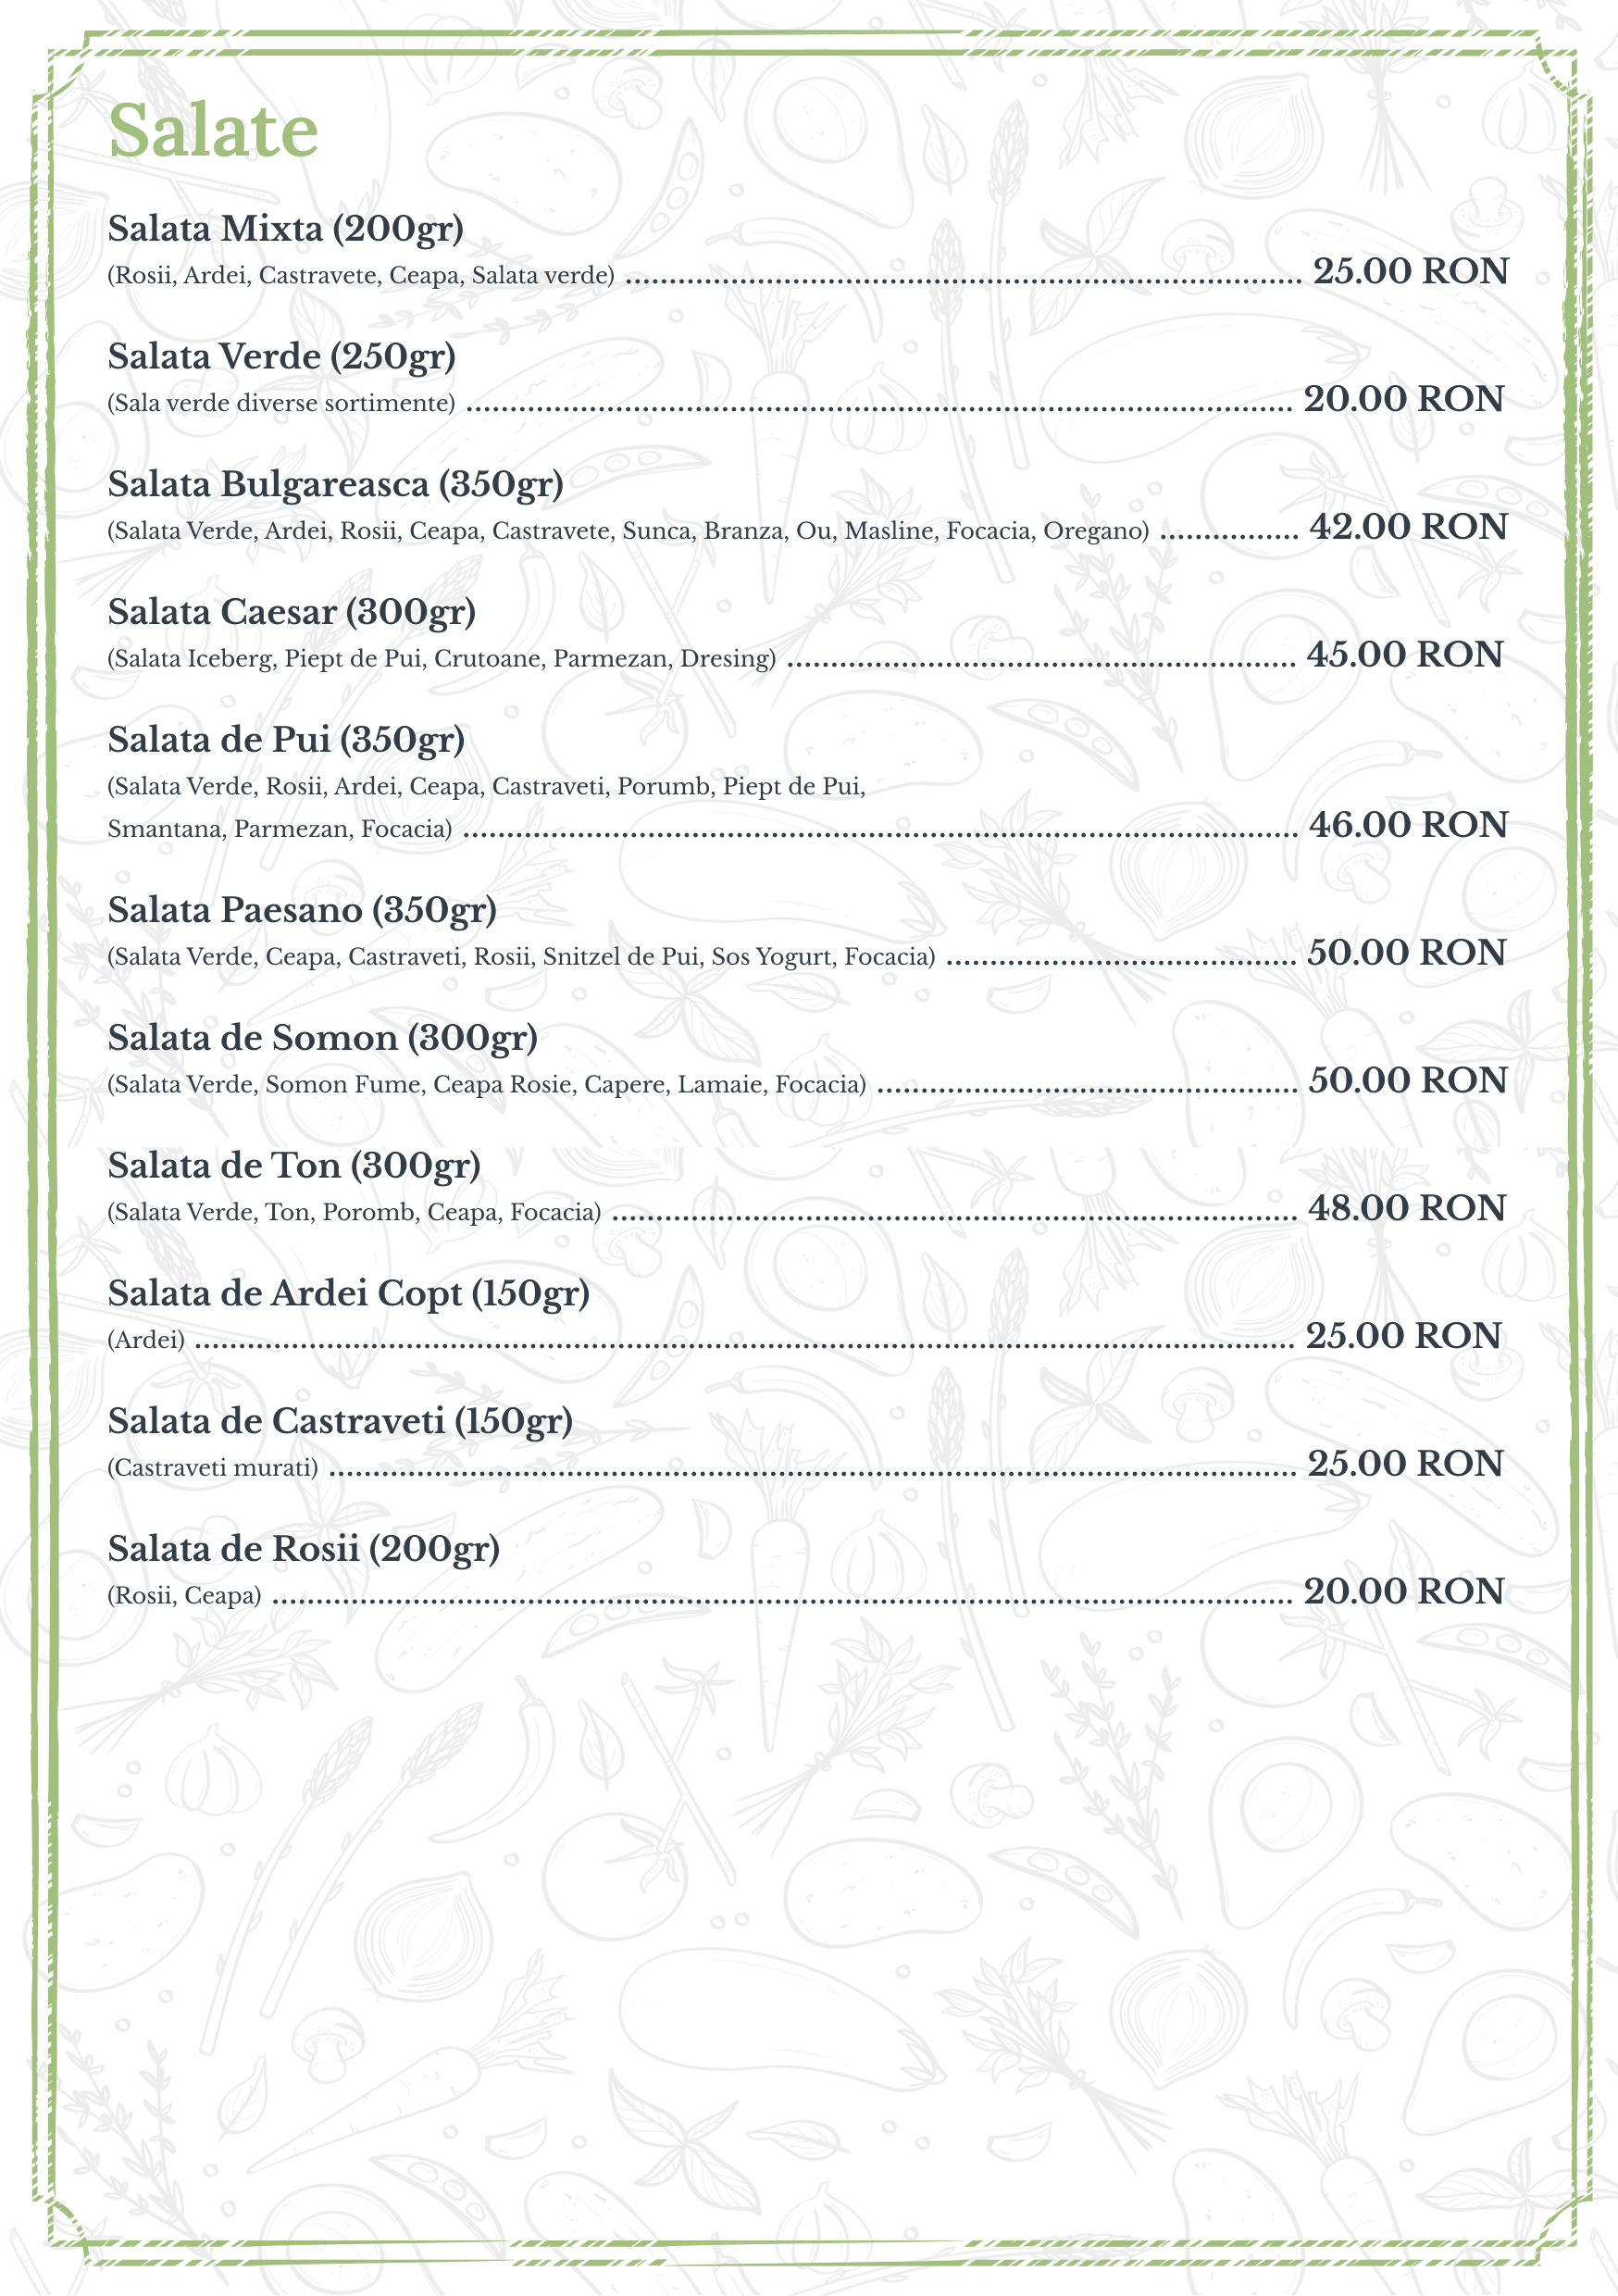Select the Salata de Pui (350gr) title
This screenshot has width=1618, height=2296.
(287, 740)
